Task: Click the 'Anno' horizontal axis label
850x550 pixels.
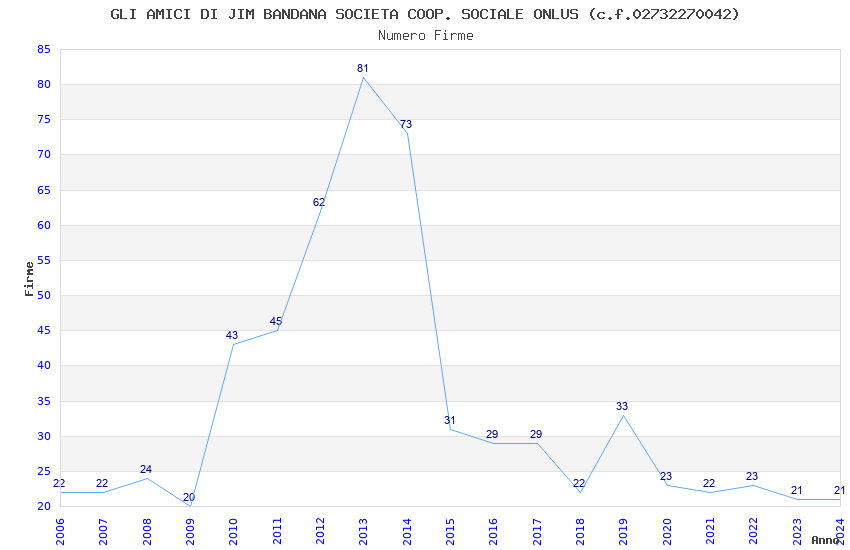Action: point(825,540)
